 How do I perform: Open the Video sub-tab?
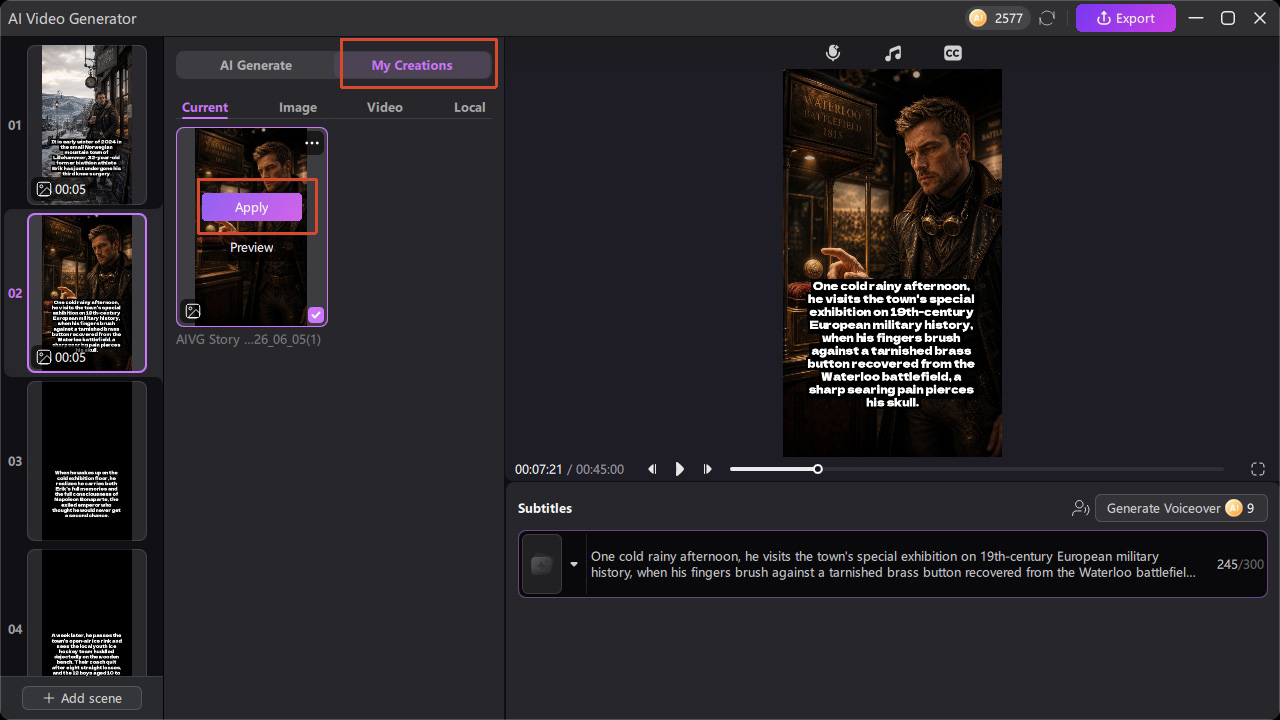385,107
